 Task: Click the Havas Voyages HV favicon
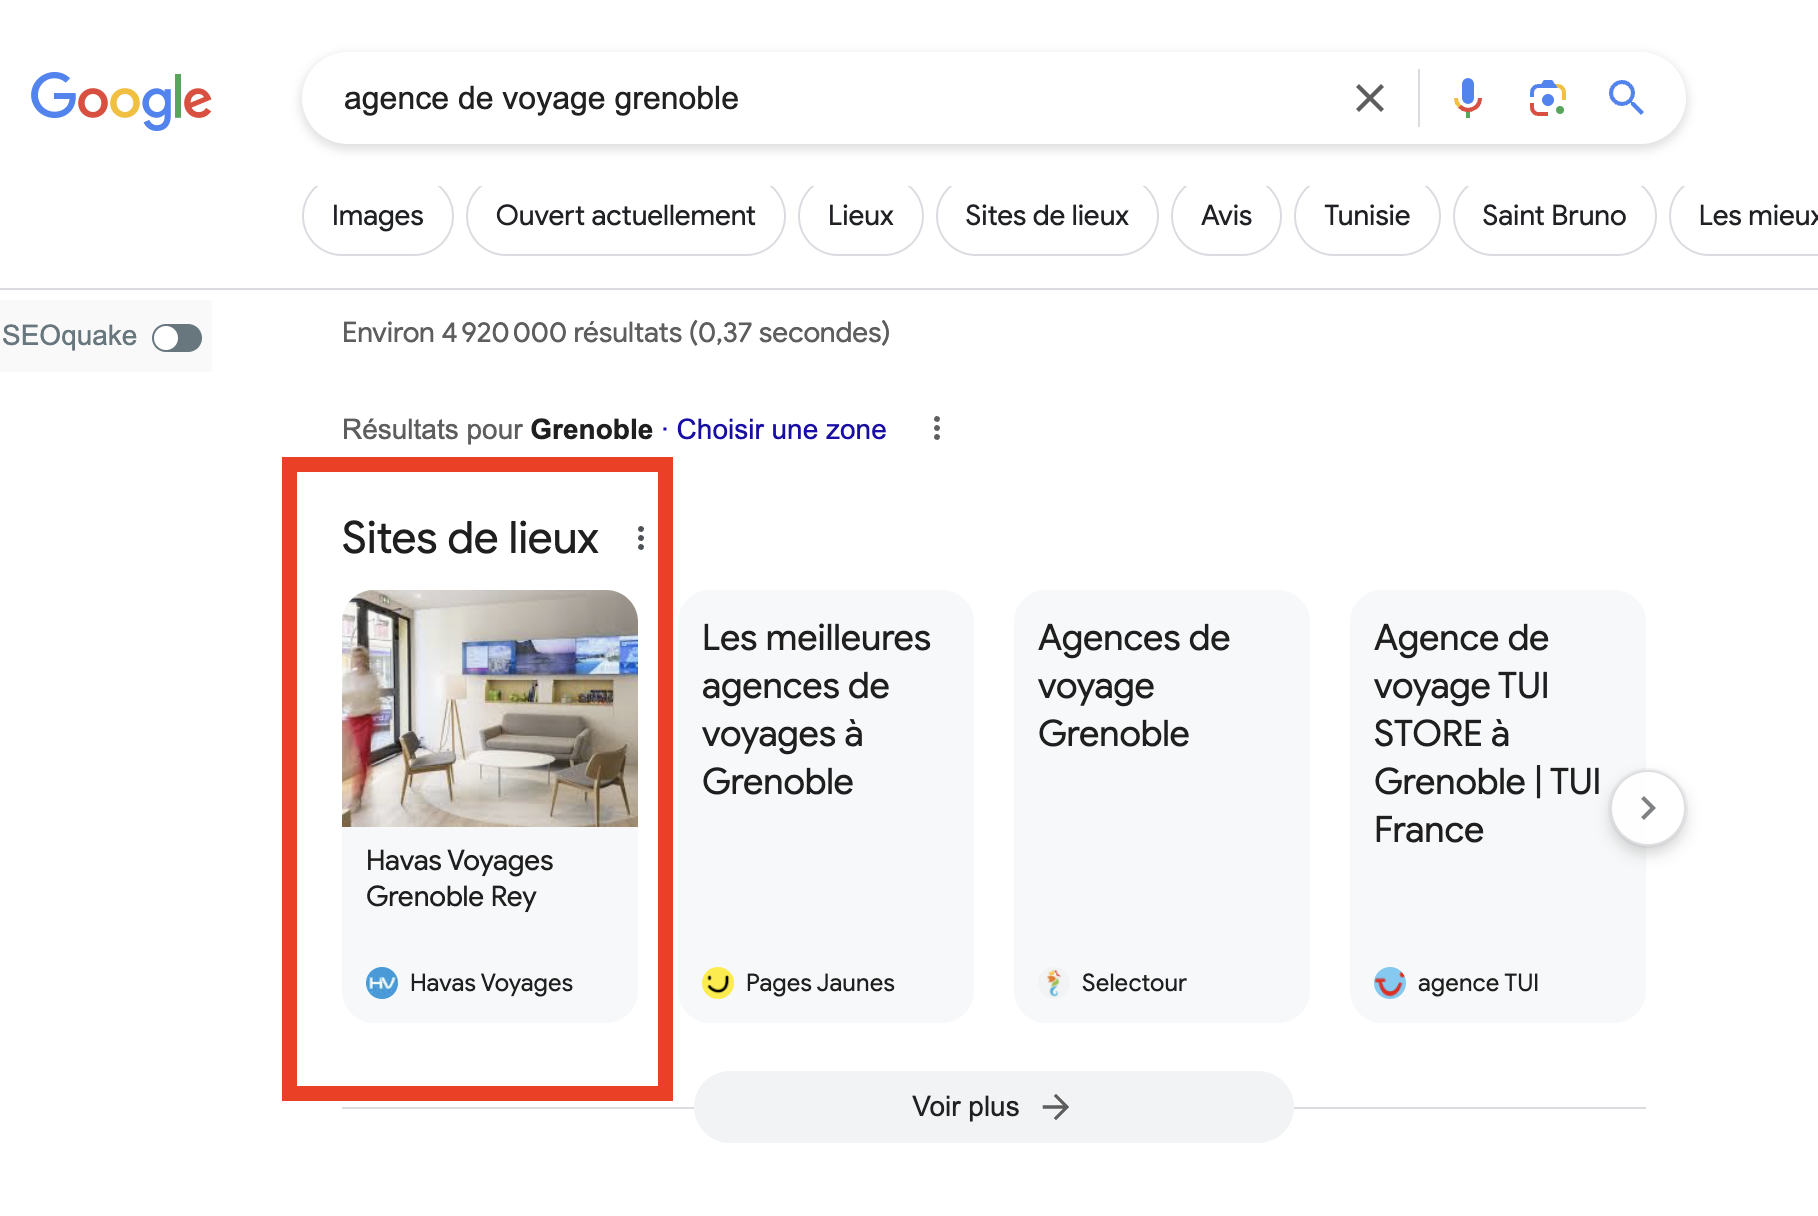(x=382, y=983)
